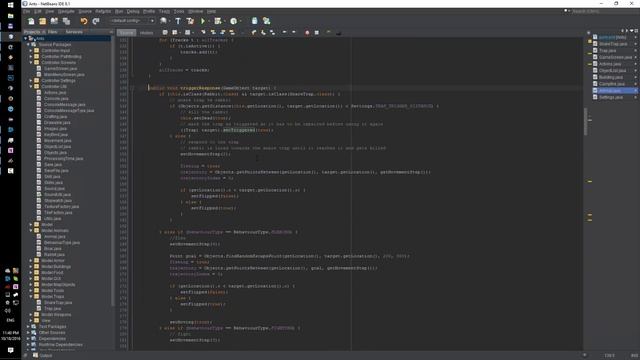Click the Profile Project toolbar icon
Screen dimensions: 640x360
[x=233, y=21]
